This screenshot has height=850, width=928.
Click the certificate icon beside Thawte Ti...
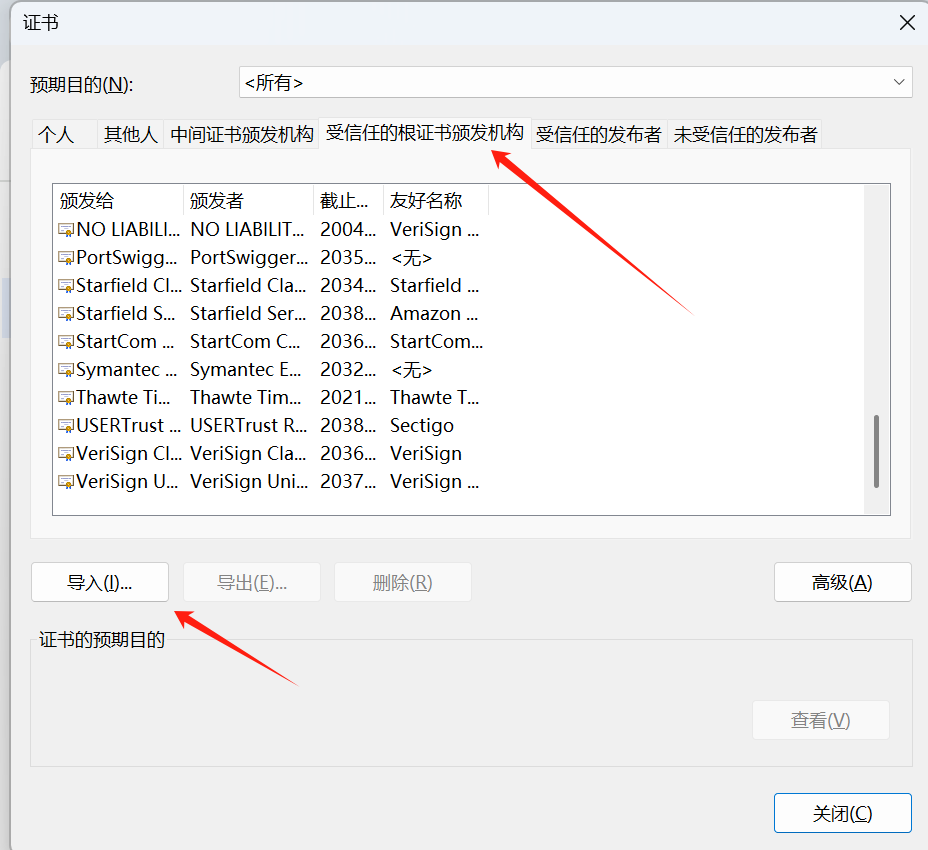[66, 397]
